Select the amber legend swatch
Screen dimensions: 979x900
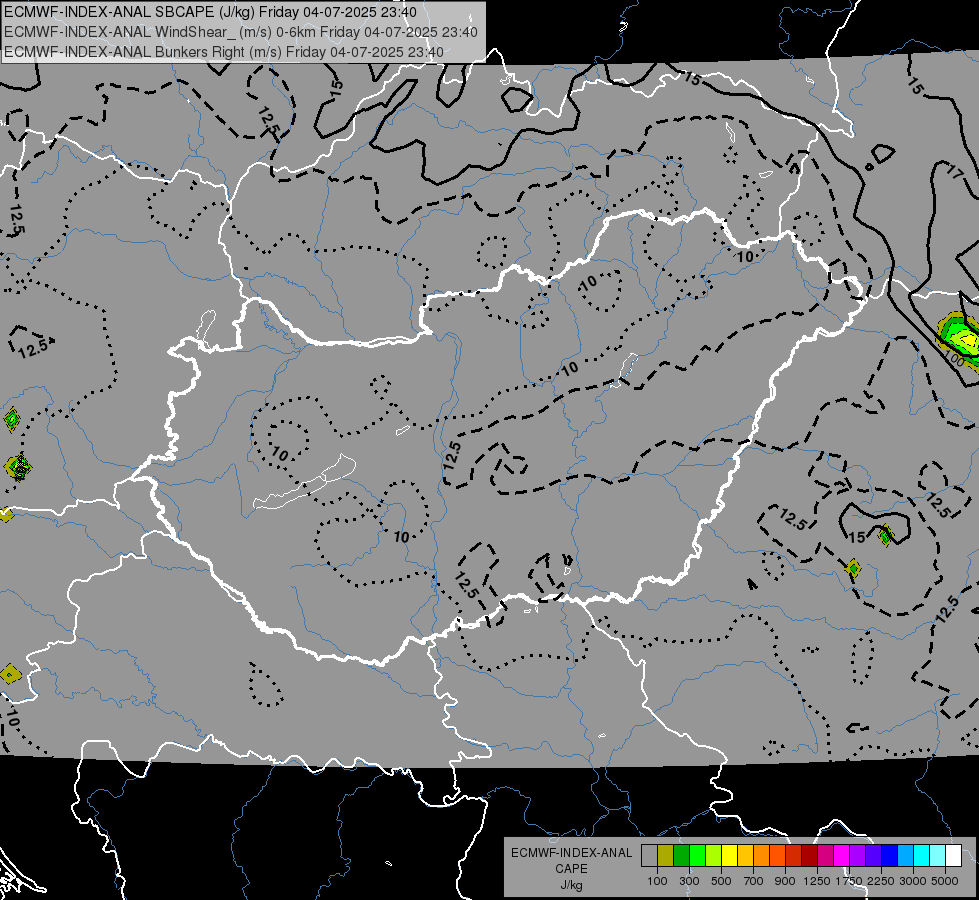pos(746,856)
